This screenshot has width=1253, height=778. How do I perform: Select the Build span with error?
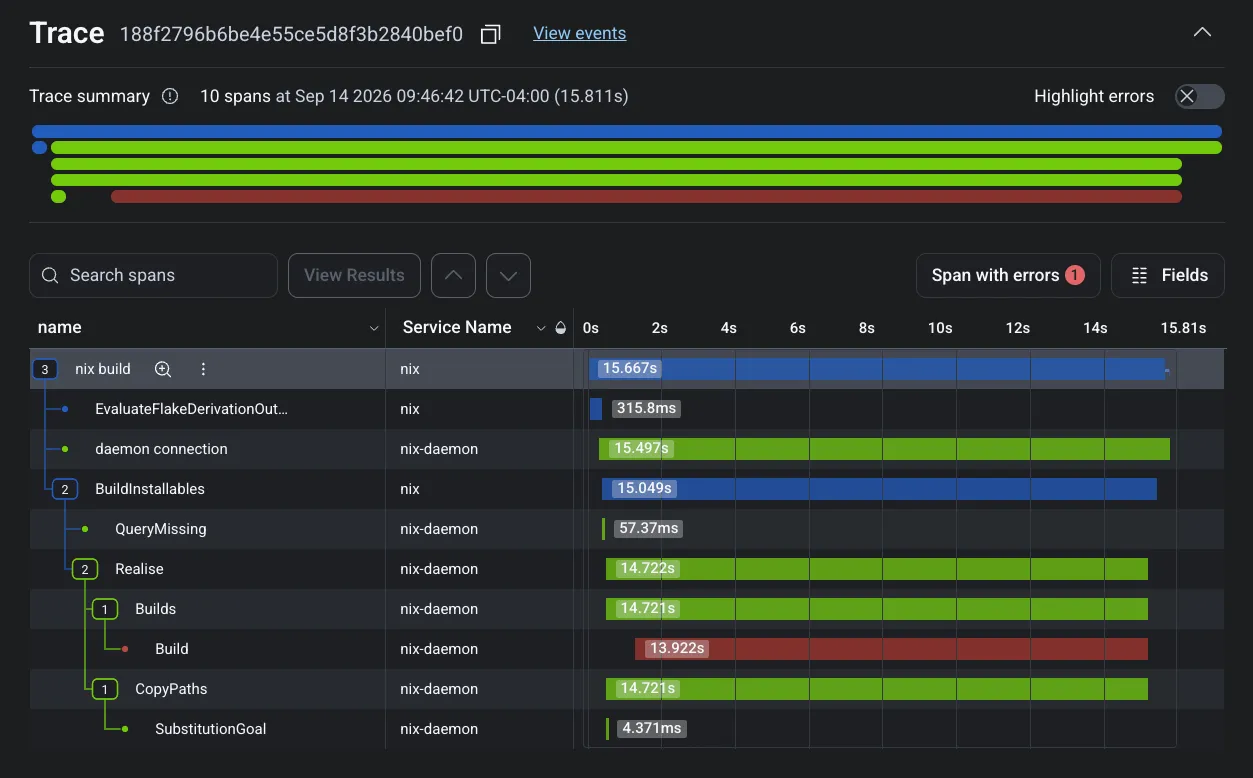(172, 649)
